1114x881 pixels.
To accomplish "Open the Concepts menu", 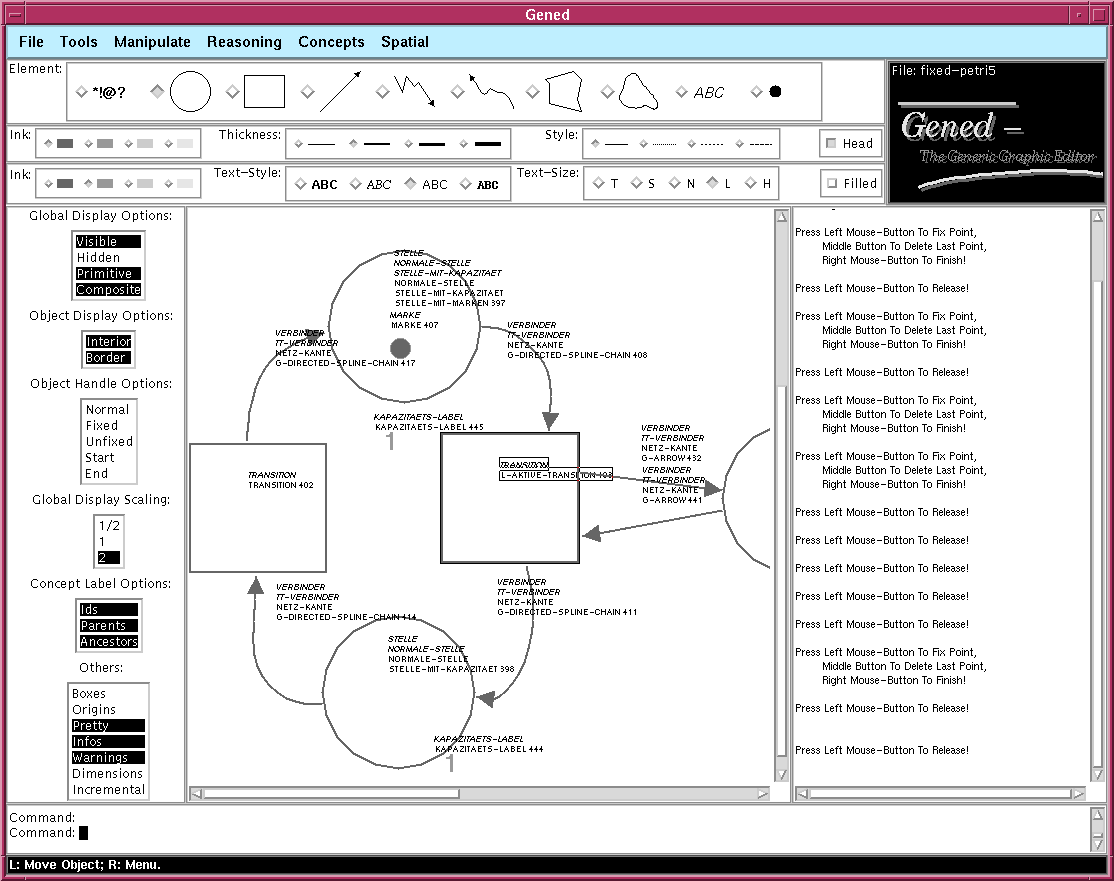I will [x=331, y=42].
